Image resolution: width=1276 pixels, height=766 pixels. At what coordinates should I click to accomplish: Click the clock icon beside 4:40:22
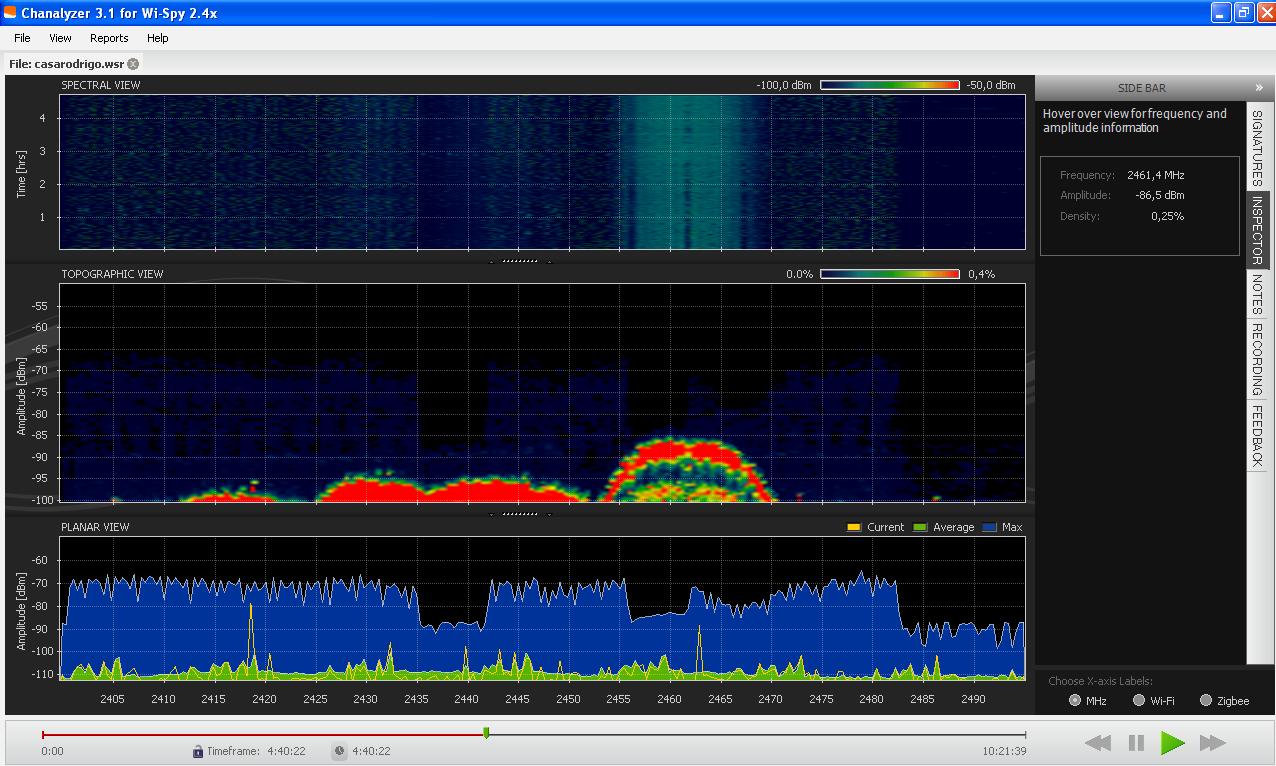339,751
